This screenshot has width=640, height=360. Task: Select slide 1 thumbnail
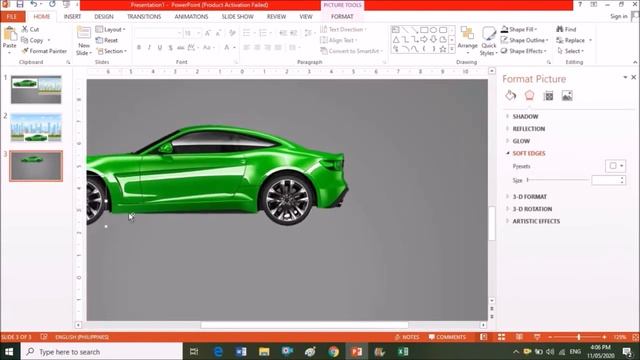36,89
